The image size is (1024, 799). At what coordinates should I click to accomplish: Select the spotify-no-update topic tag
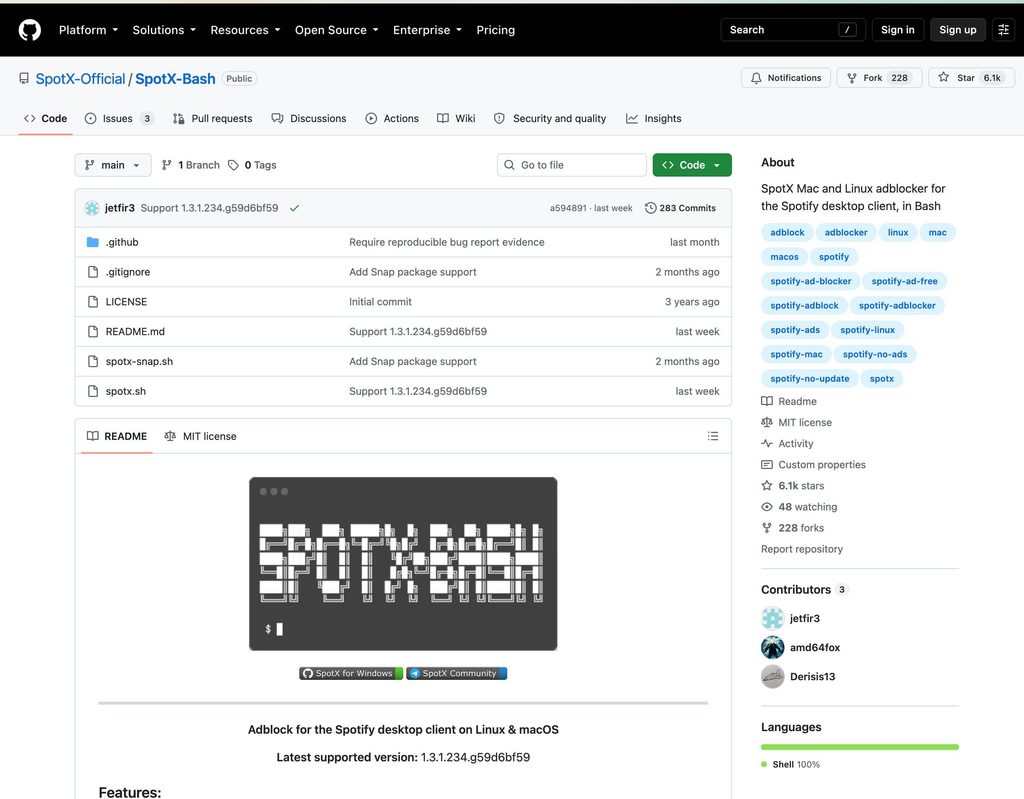pos(810,379)
